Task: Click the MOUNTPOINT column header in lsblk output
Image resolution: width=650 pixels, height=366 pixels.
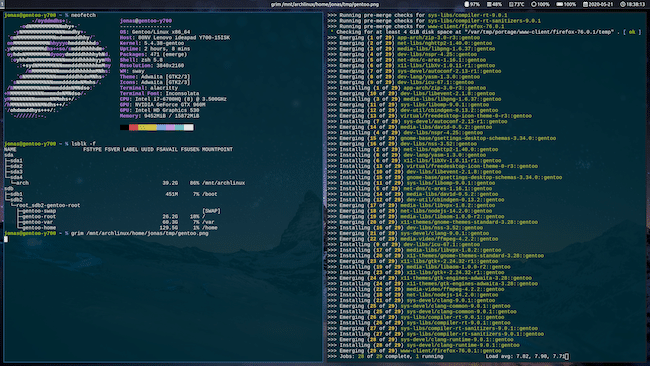Action: [x=217, y=149]
